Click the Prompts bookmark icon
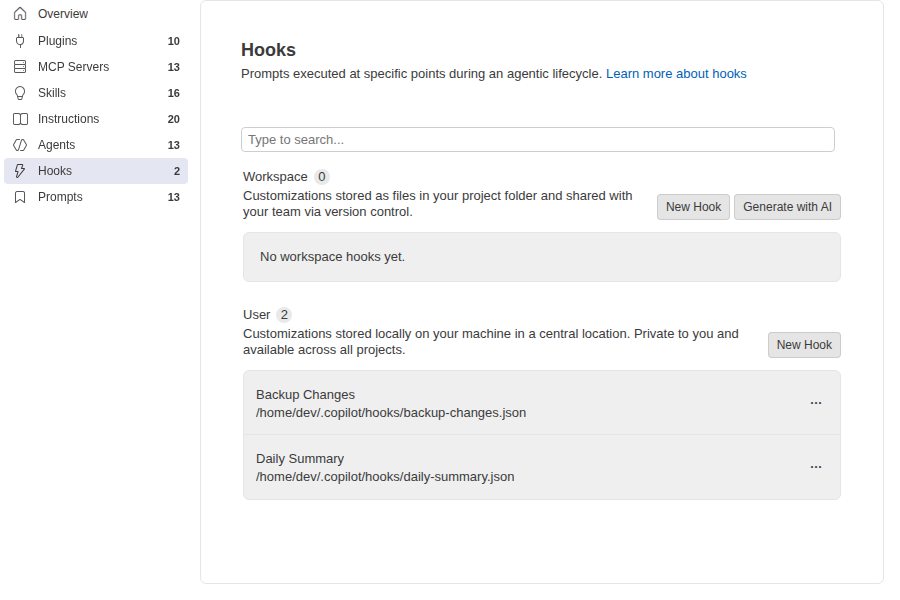 pyautogui.click(x=20, y=197)
